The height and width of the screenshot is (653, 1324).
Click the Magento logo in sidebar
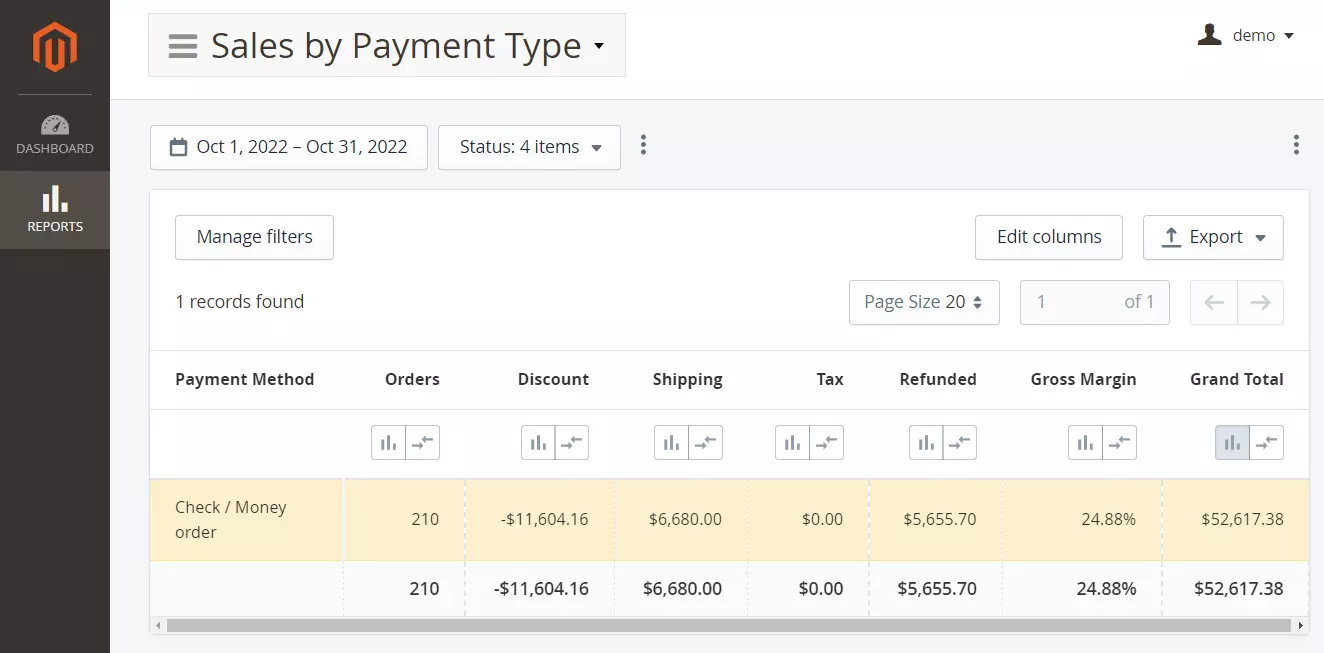click(54, 47)
